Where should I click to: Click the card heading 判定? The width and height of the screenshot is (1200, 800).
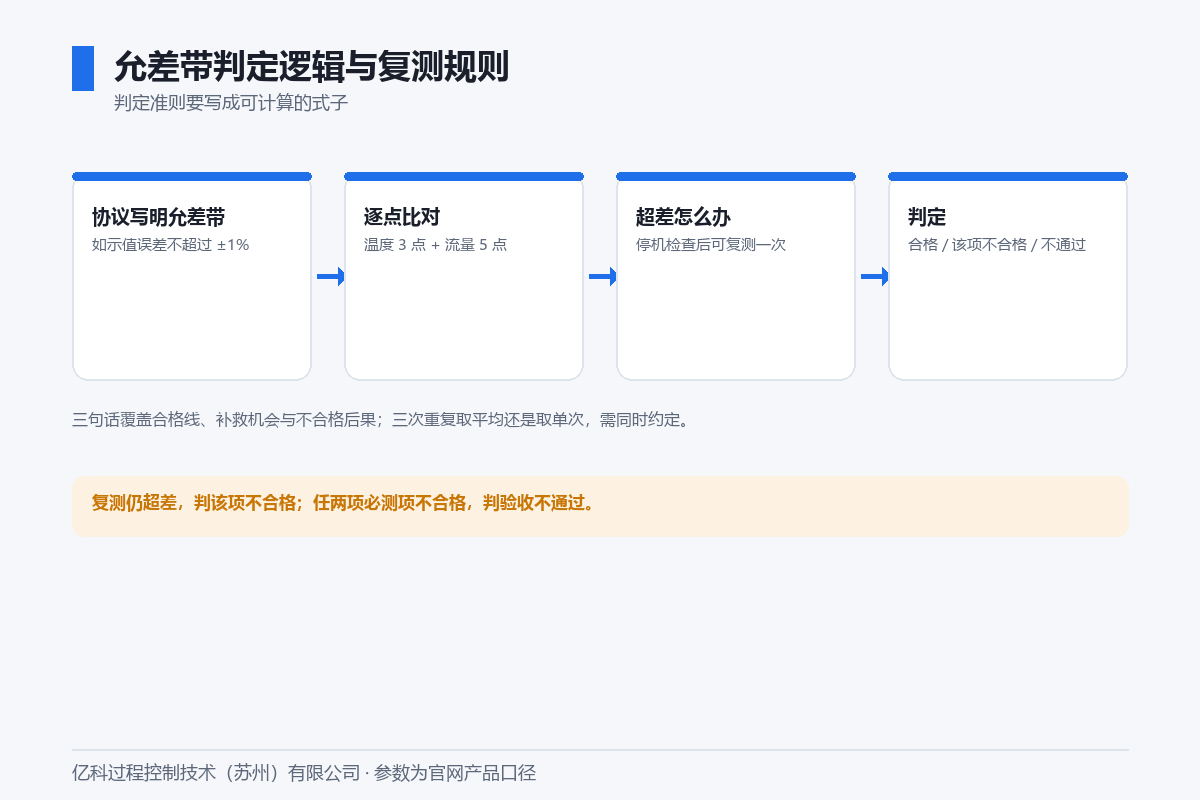(x=927, y=217)
